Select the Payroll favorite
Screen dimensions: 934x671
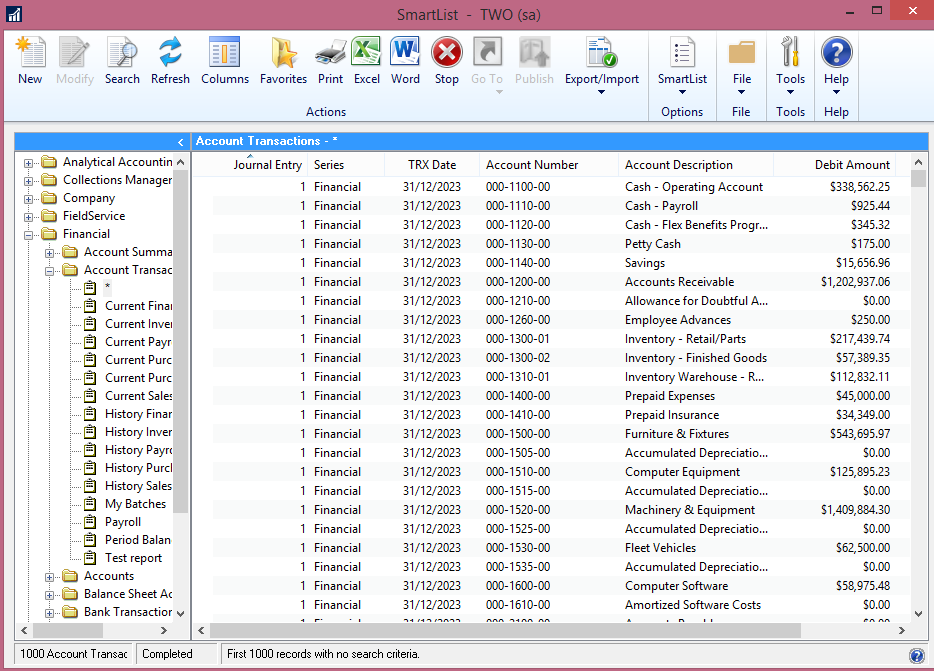[x=123, y=521]
